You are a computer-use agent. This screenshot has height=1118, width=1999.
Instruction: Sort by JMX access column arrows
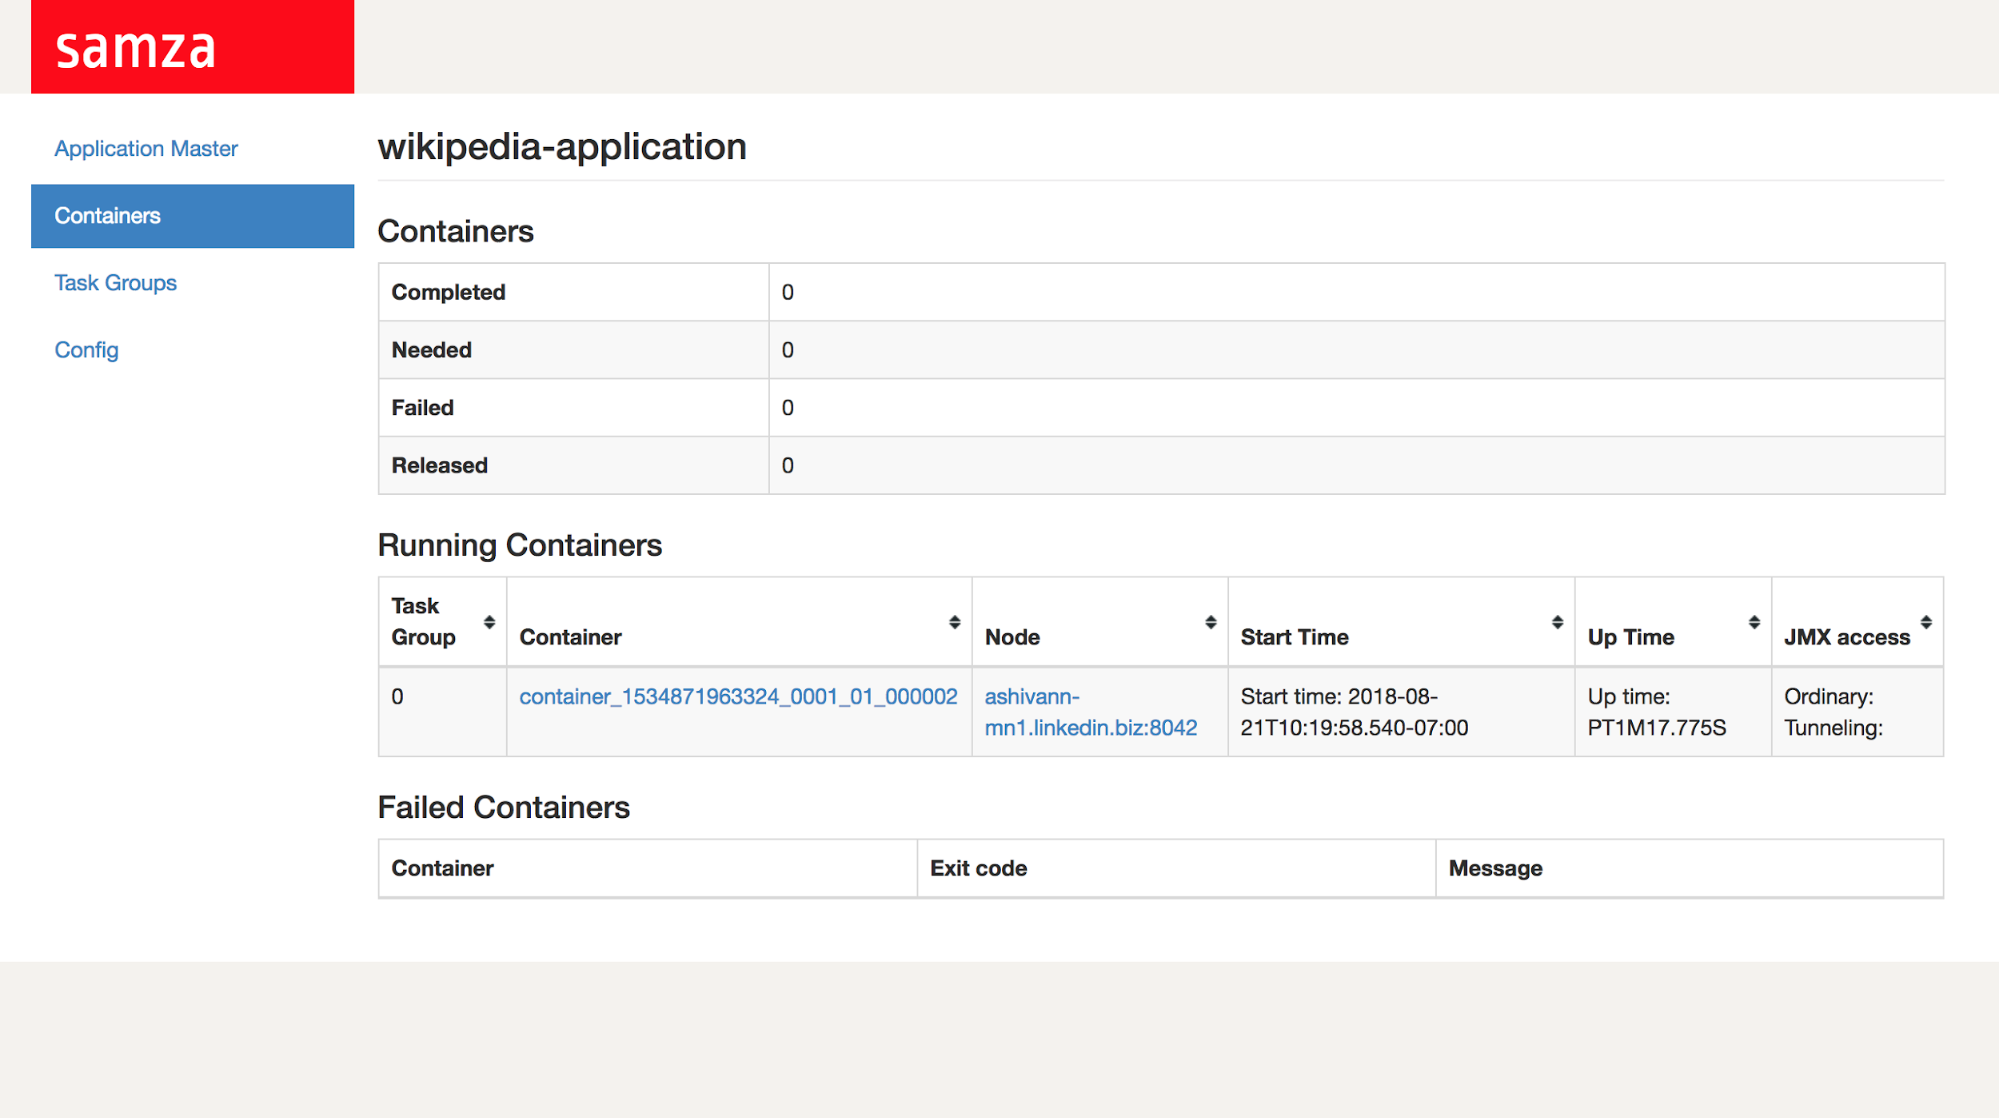coord(1925,622)
